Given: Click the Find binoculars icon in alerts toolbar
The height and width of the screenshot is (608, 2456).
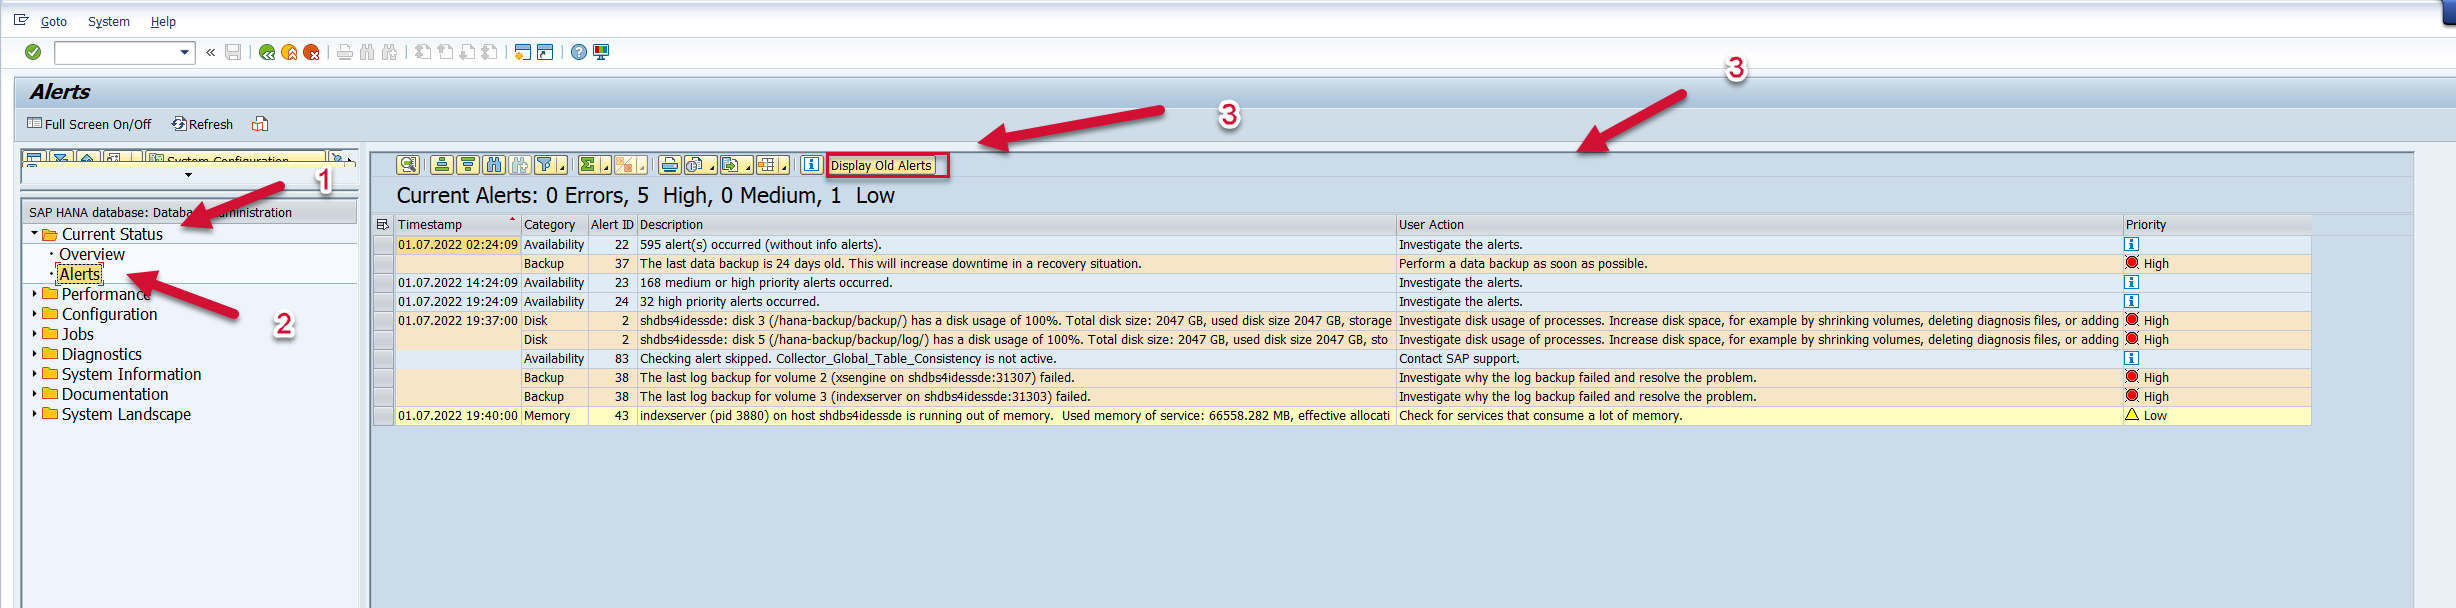Looking at the screenshot, I should tap(493, 165).
